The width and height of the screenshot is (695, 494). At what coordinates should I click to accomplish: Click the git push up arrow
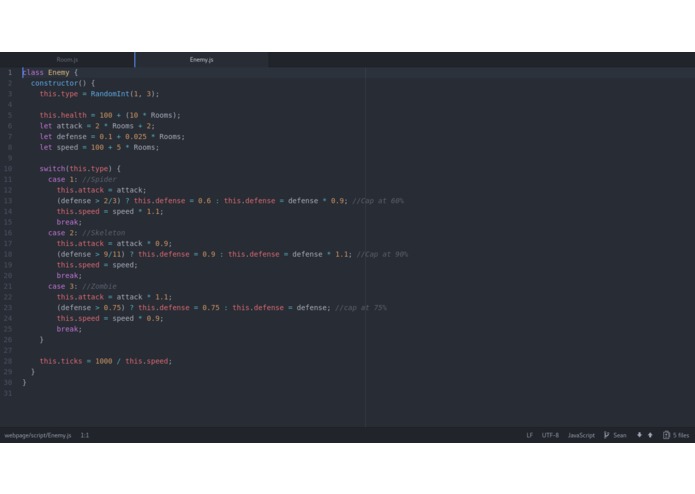tap(650, 435)
